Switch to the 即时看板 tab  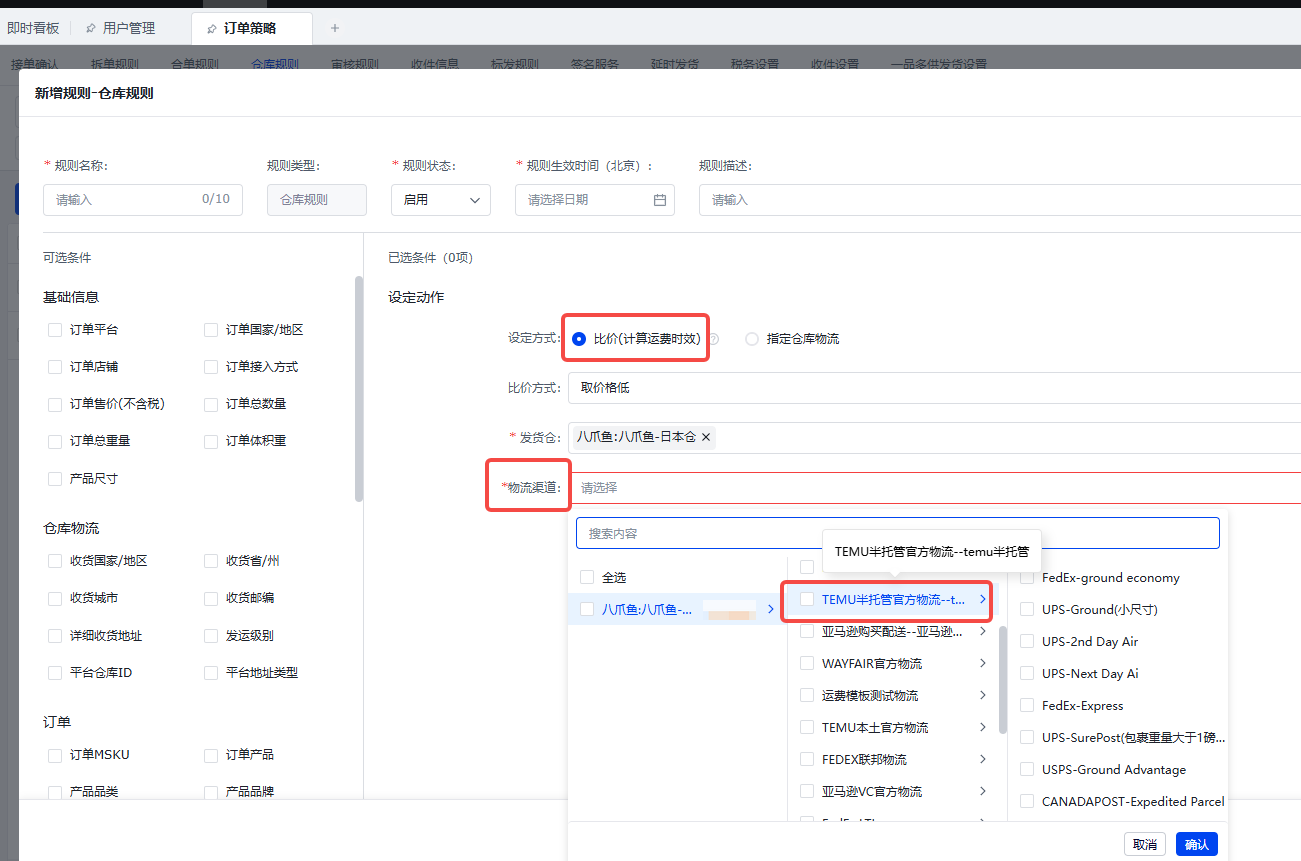click(x=33, y=28)
